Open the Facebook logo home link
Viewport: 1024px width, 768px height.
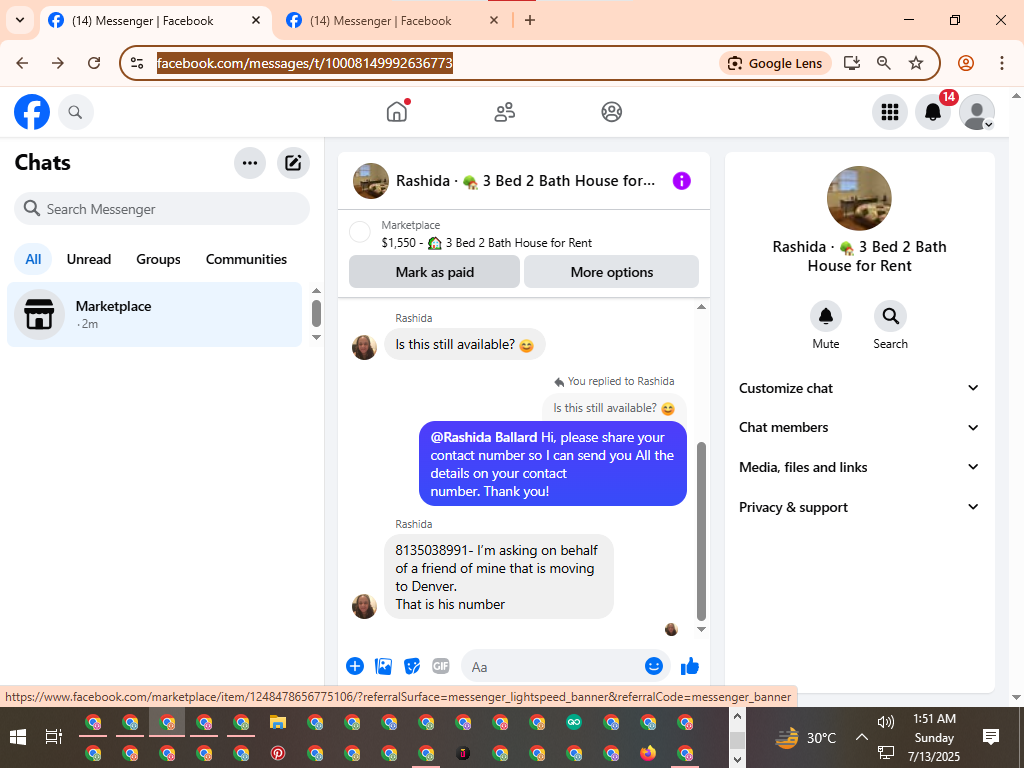[32, 112]
